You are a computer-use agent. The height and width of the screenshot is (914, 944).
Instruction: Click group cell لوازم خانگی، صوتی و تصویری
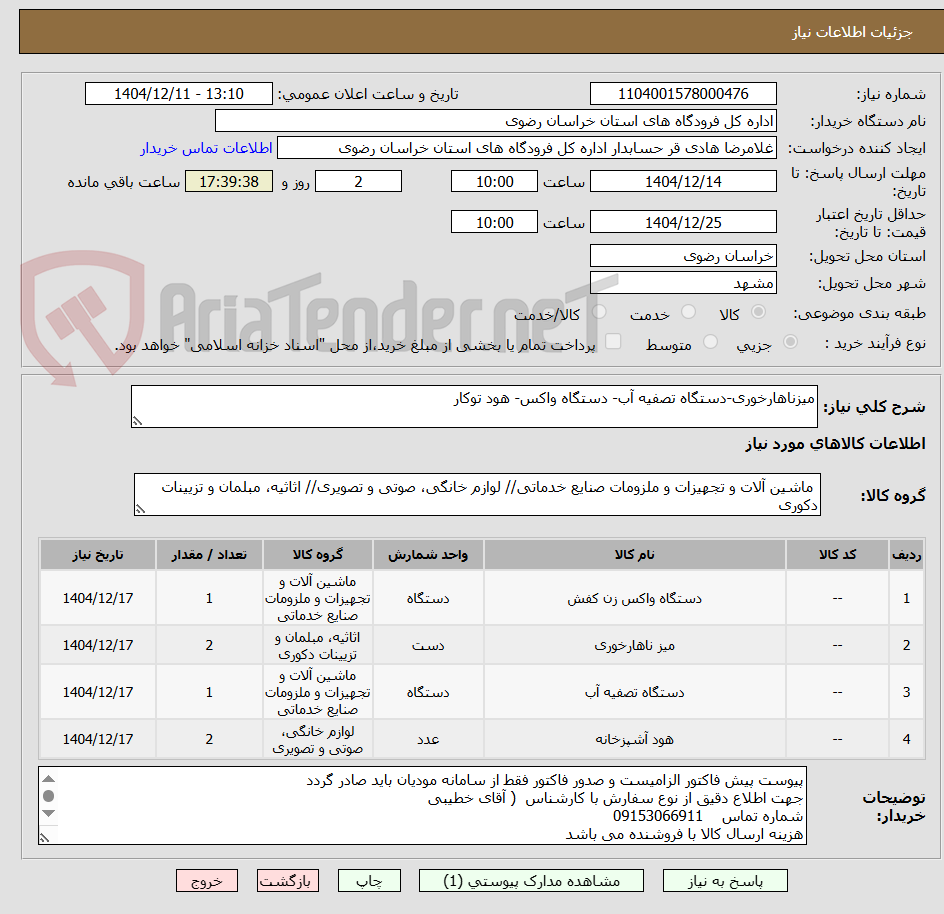pyautogui.click(x=318, y=739)
